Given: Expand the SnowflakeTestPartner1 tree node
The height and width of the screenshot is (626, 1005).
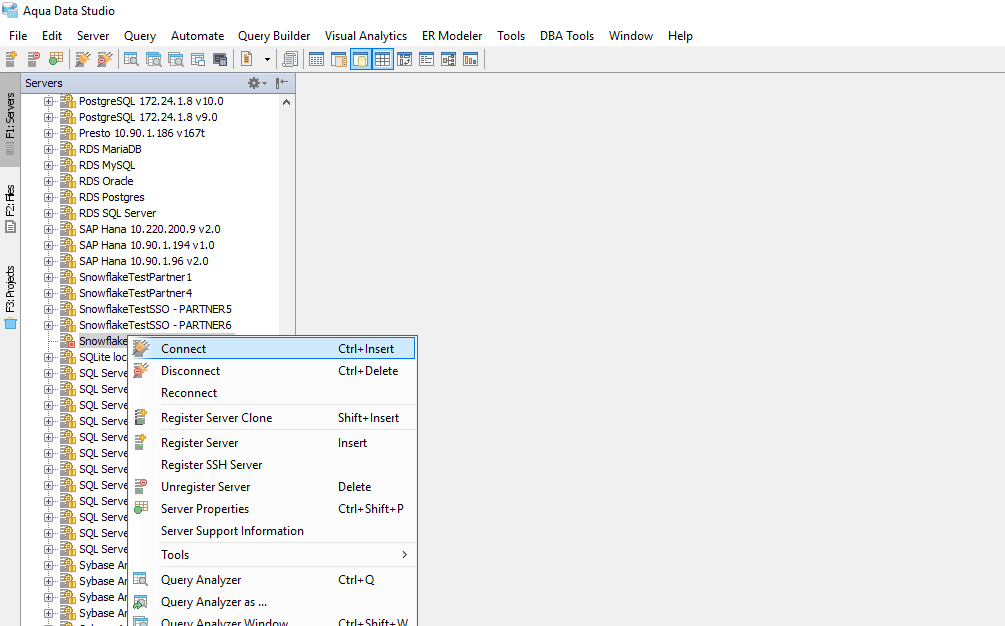Looking at the screenshot, I should point(48,277).
